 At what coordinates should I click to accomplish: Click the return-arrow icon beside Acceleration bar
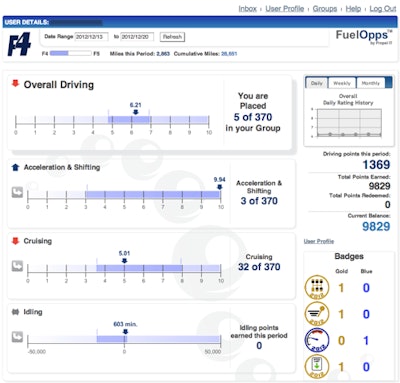[17, 192]
